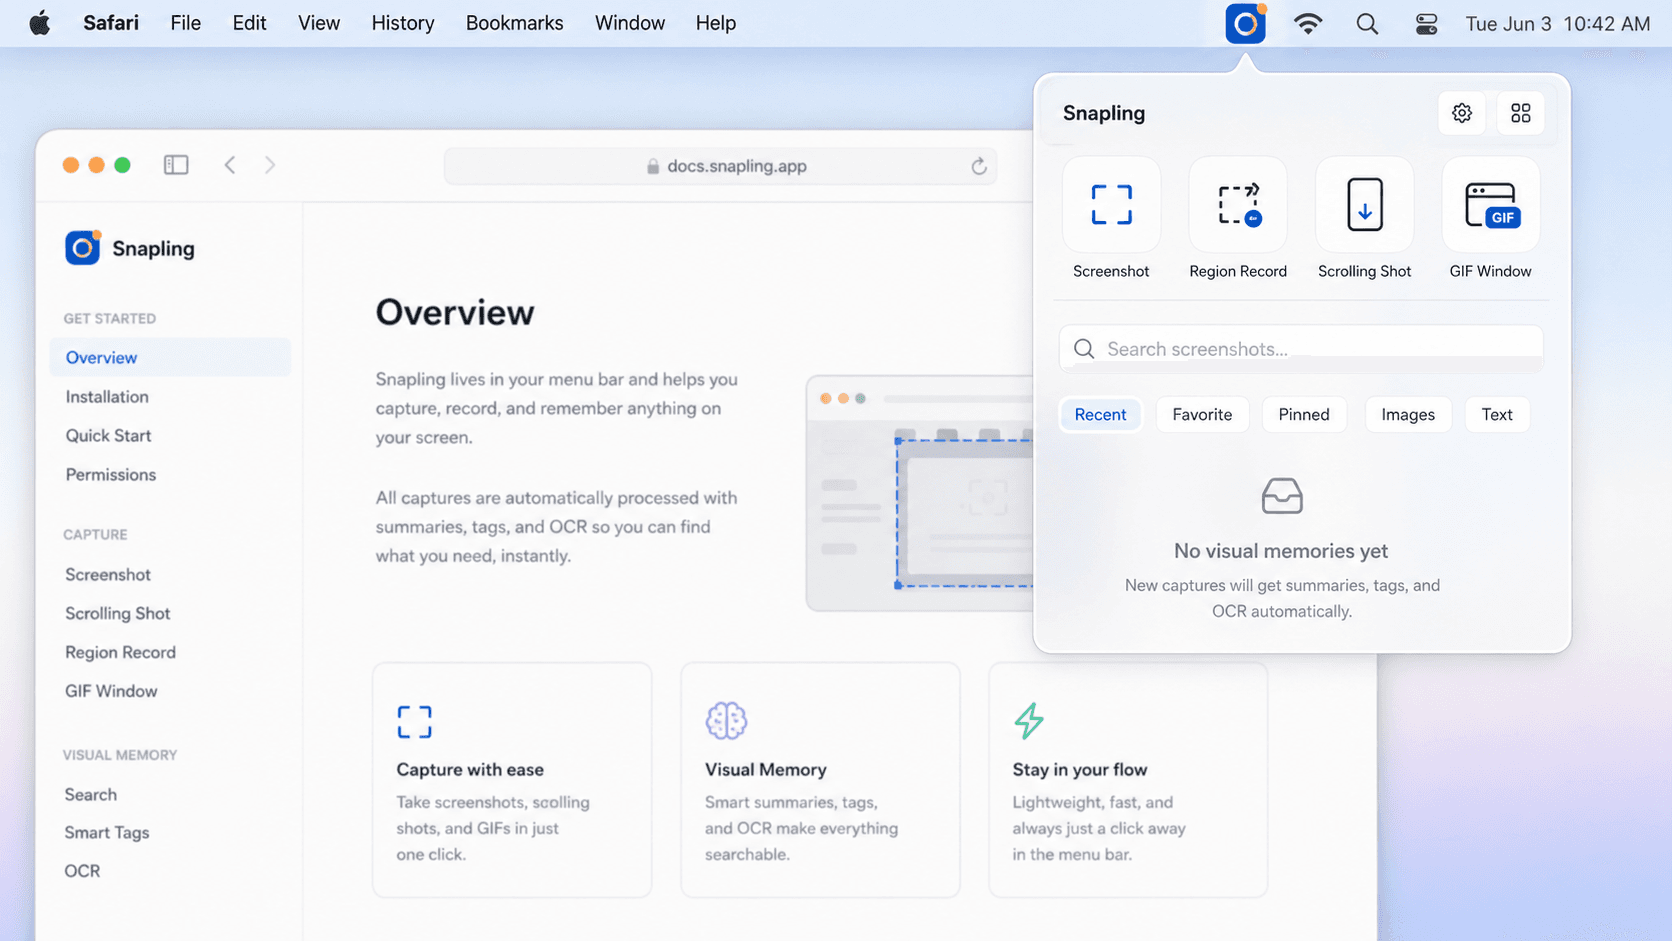Image resolution: width=1672 pixels, height=941 pixels.
Task: Open the File menu
Action: 186,23
